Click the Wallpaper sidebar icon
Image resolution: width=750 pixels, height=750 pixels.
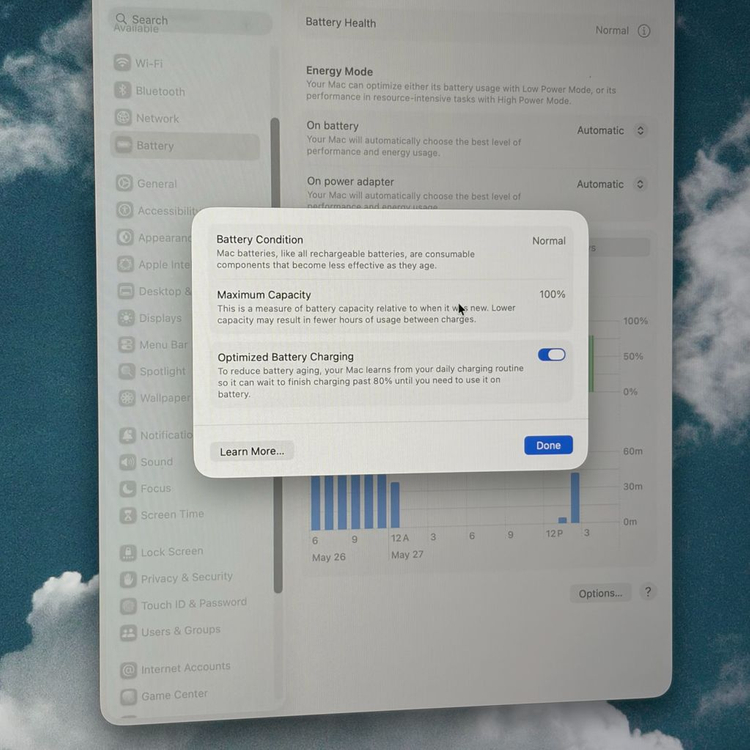coord(127,397)
